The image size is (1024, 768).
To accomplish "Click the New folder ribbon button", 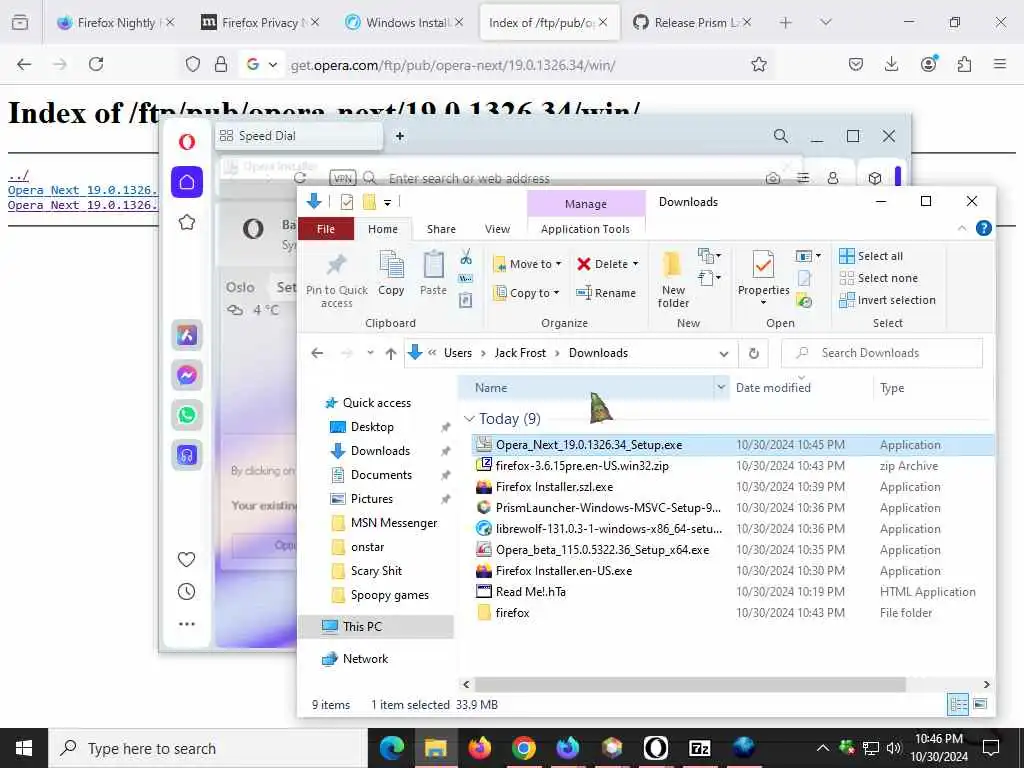I will pyautogui.click(x=673, y=280).
